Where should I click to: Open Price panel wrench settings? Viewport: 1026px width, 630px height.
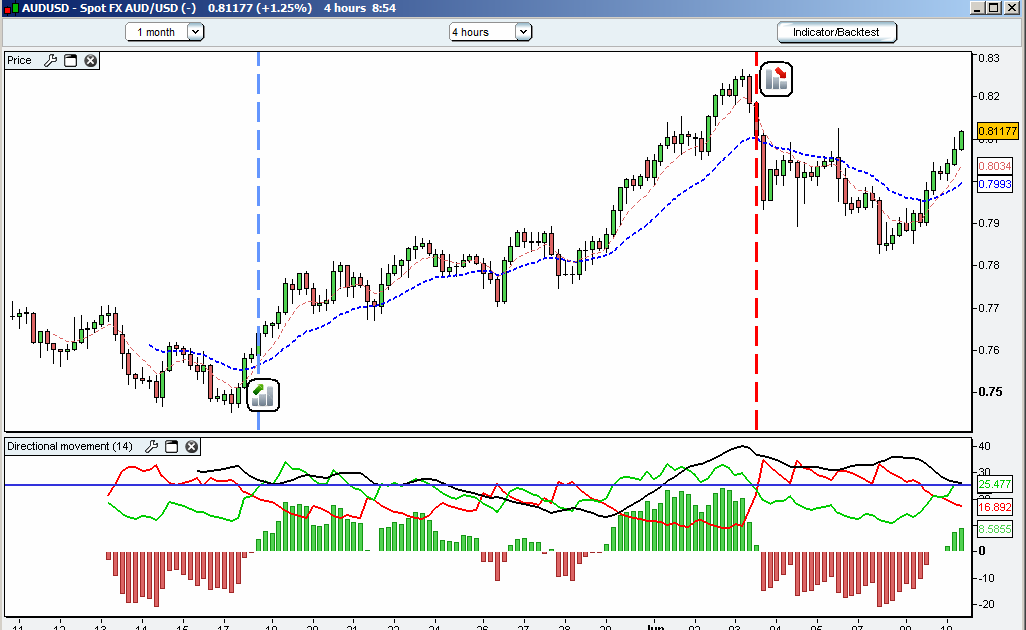pyautogui.click(x=50, y=61)
